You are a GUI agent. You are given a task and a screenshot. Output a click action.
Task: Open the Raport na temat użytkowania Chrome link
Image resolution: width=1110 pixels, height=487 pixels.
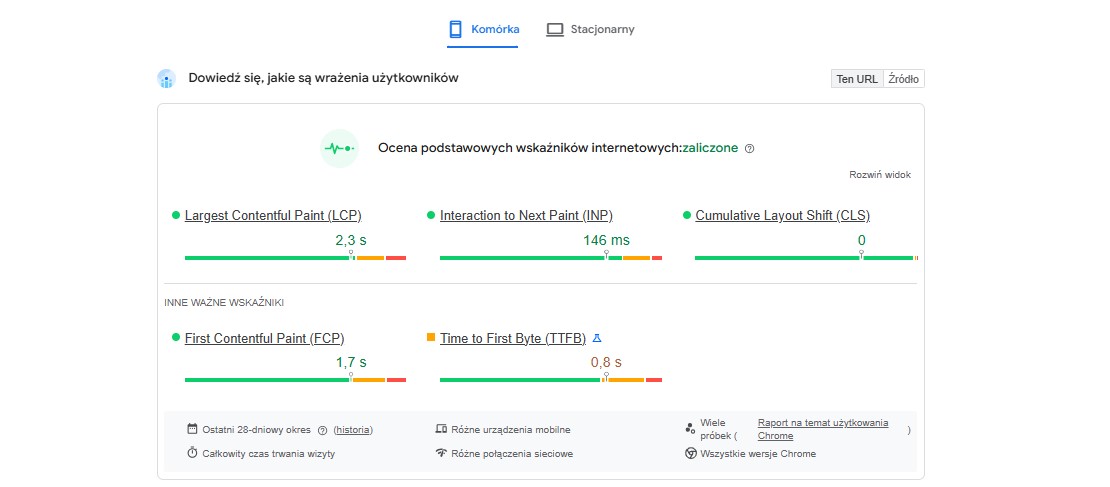point(822,429)
